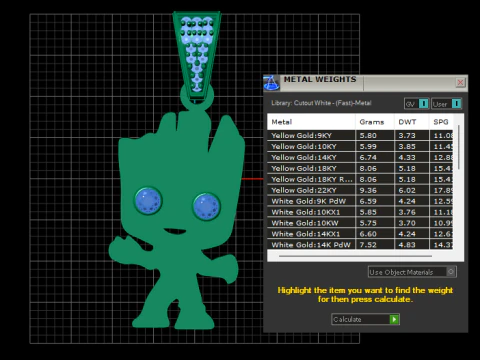Select the Yellow Gold:18KY R... row
The height and width of the screenshot is (360, 480).
(360, 179)
